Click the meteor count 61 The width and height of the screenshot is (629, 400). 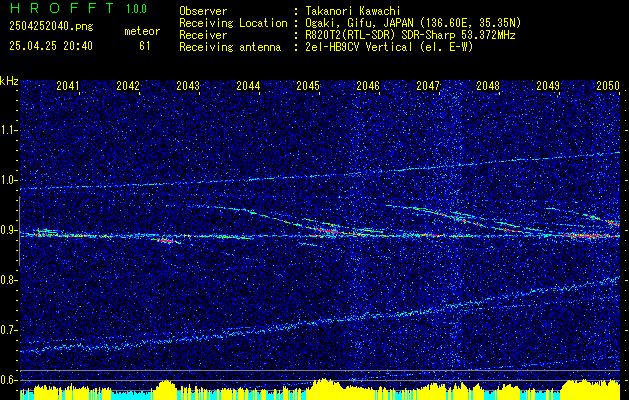[145, 46]
